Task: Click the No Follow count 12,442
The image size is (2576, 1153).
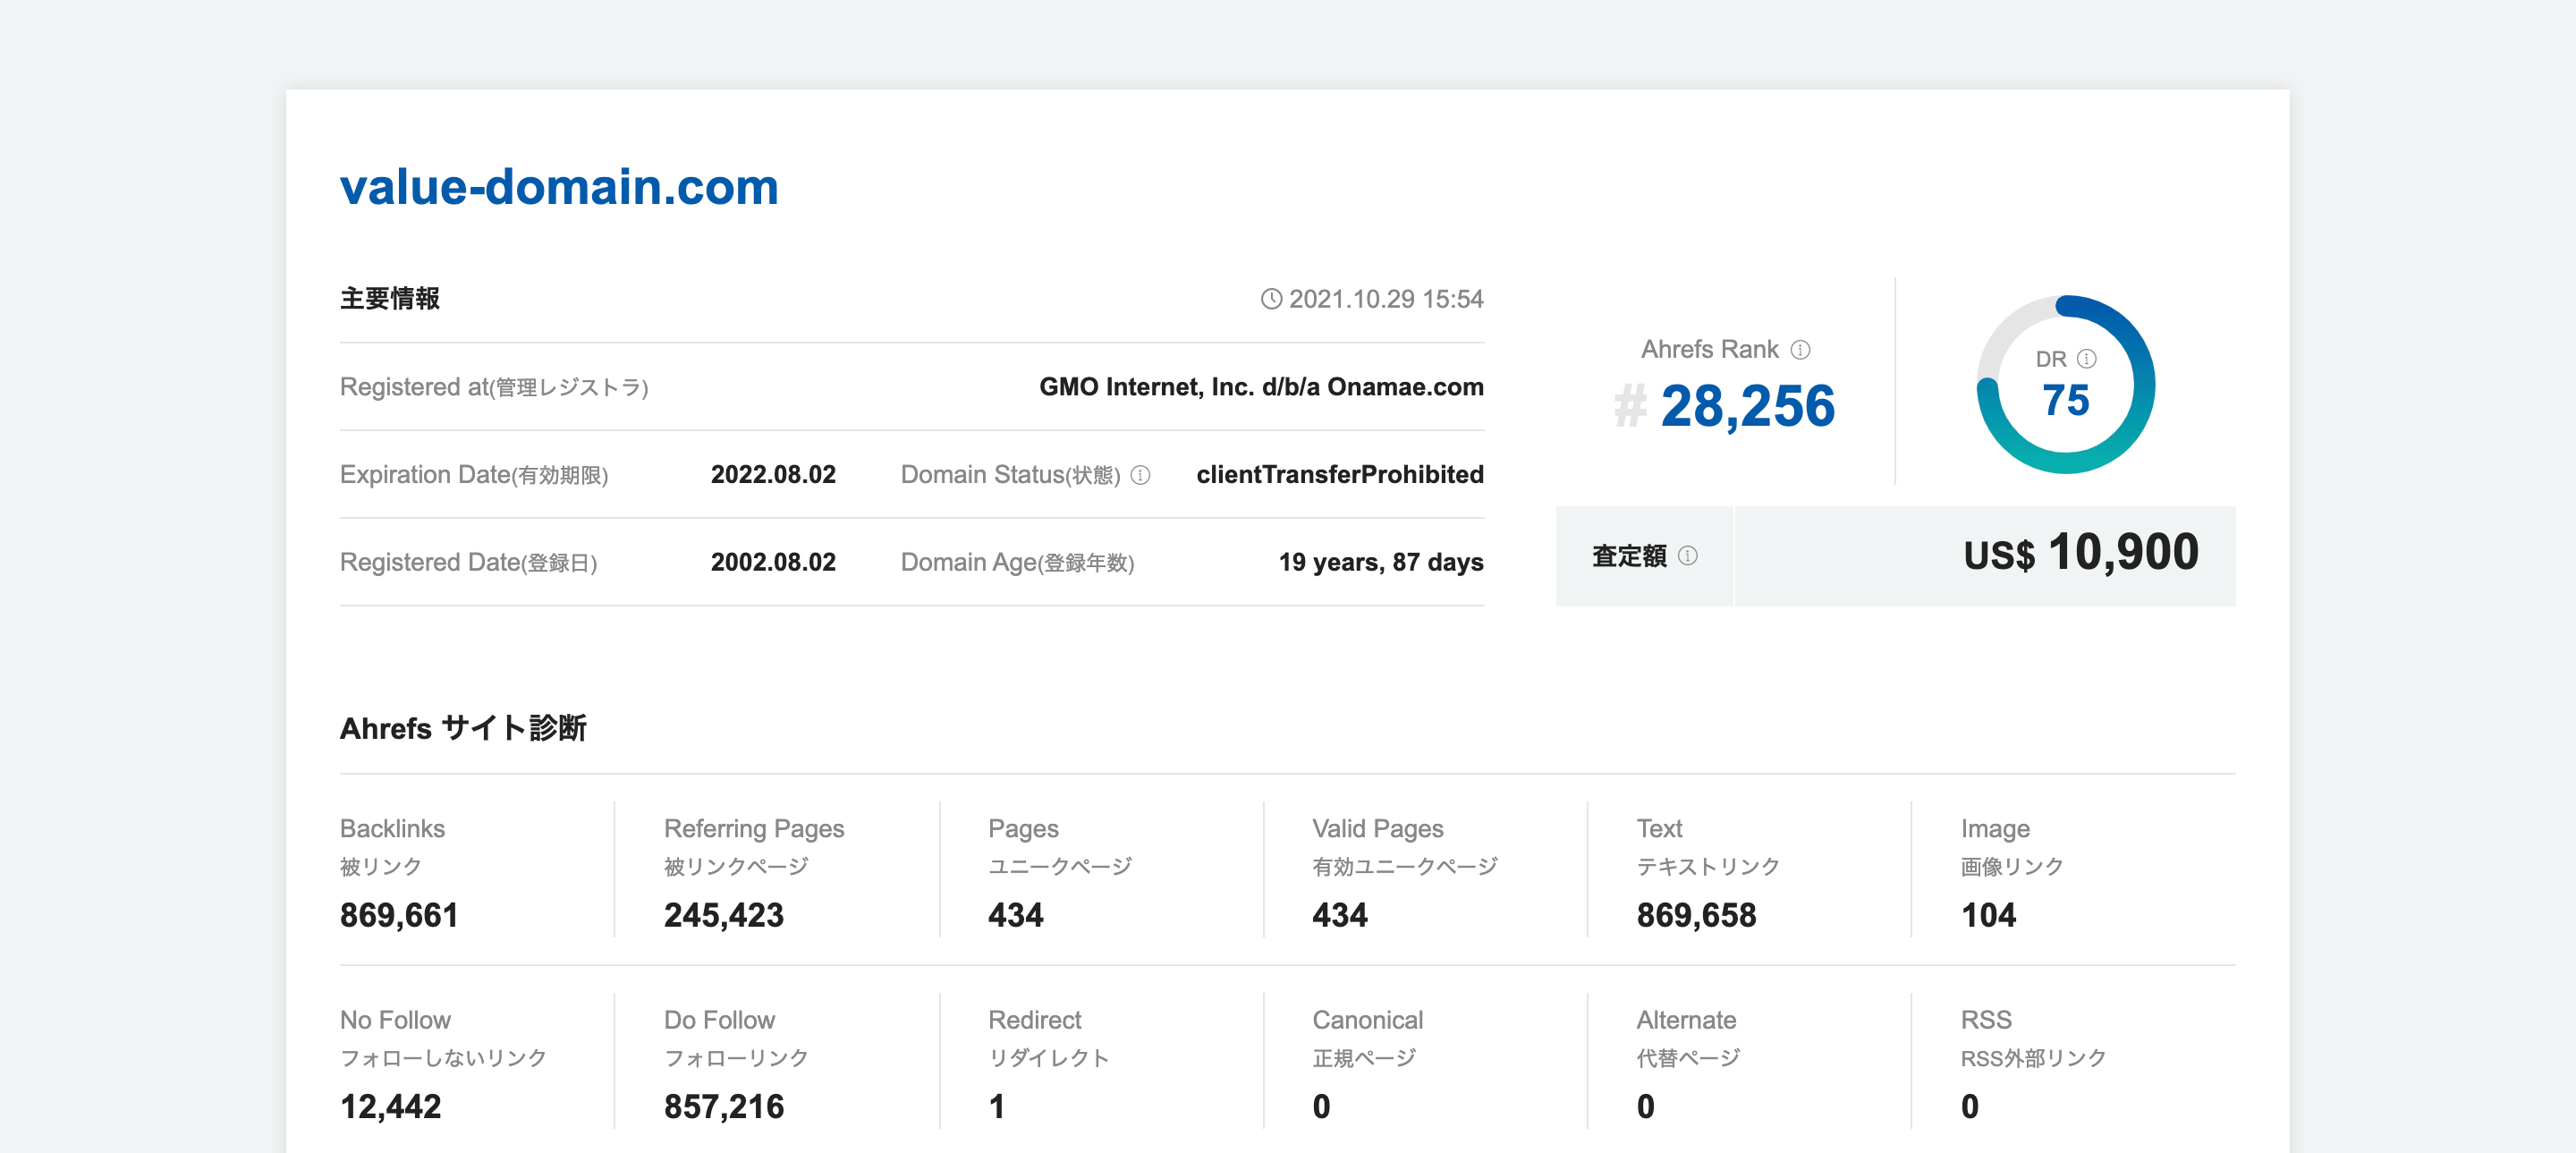Action: [x=390, y=1106]
